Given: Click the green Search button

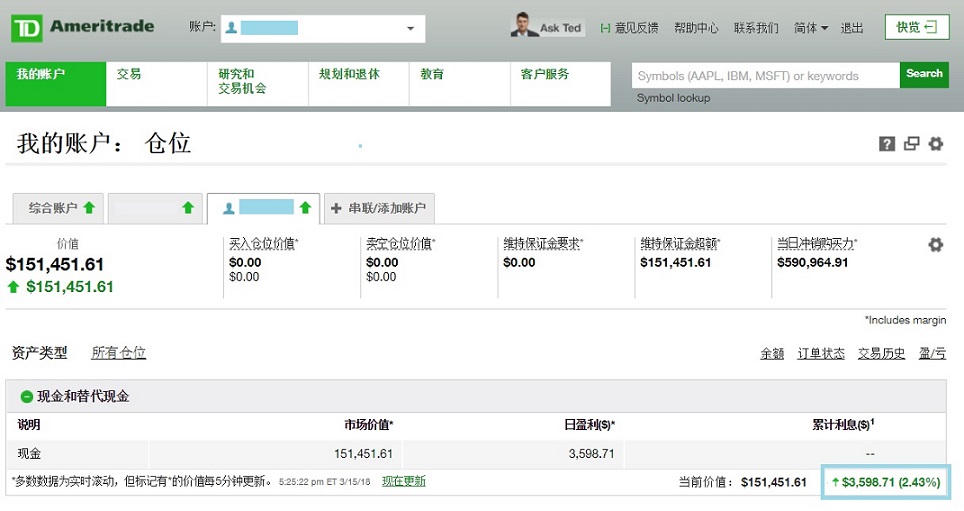Looking at the screenshot, I should tap(924, 74).
